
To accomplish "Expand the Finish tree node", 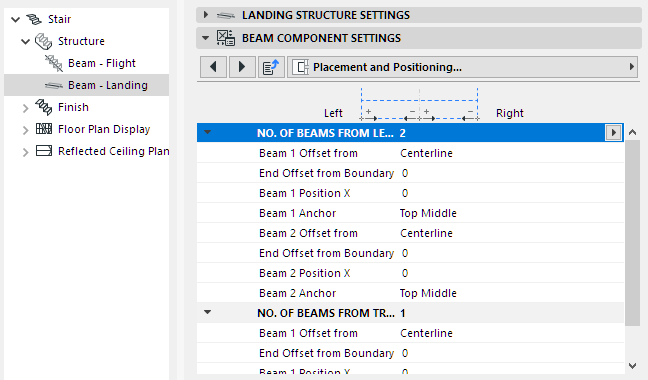I will [x=26, y=108].
